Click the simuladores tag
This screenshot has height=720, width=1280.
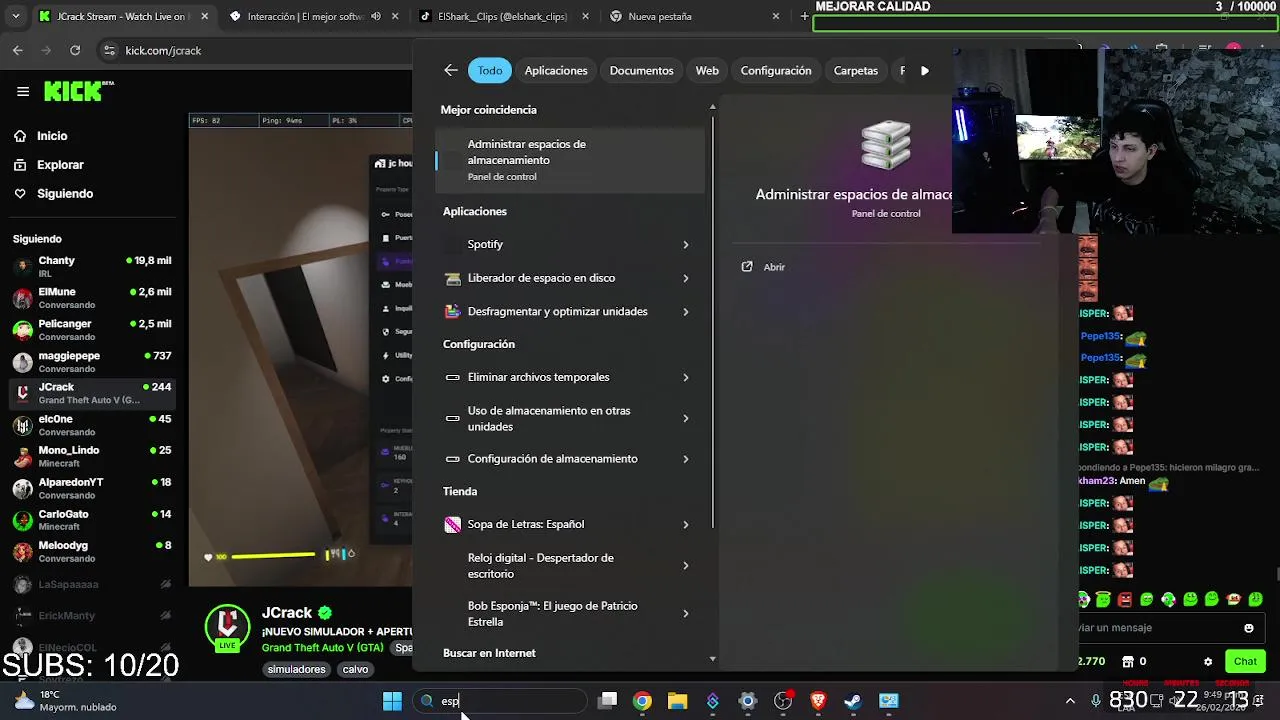tap(296, 669)
